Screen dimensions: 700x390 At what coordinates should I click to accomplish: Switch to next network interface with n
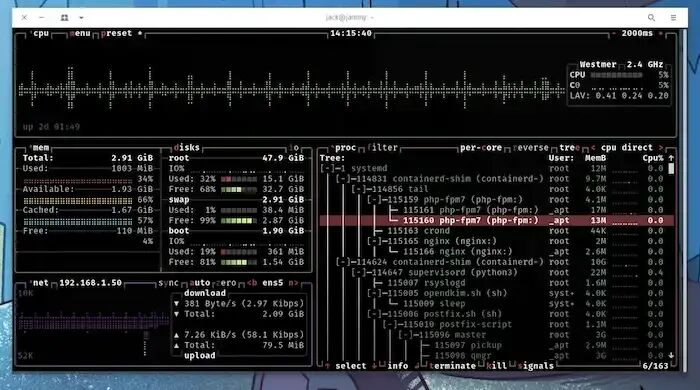tap(293, 283)
